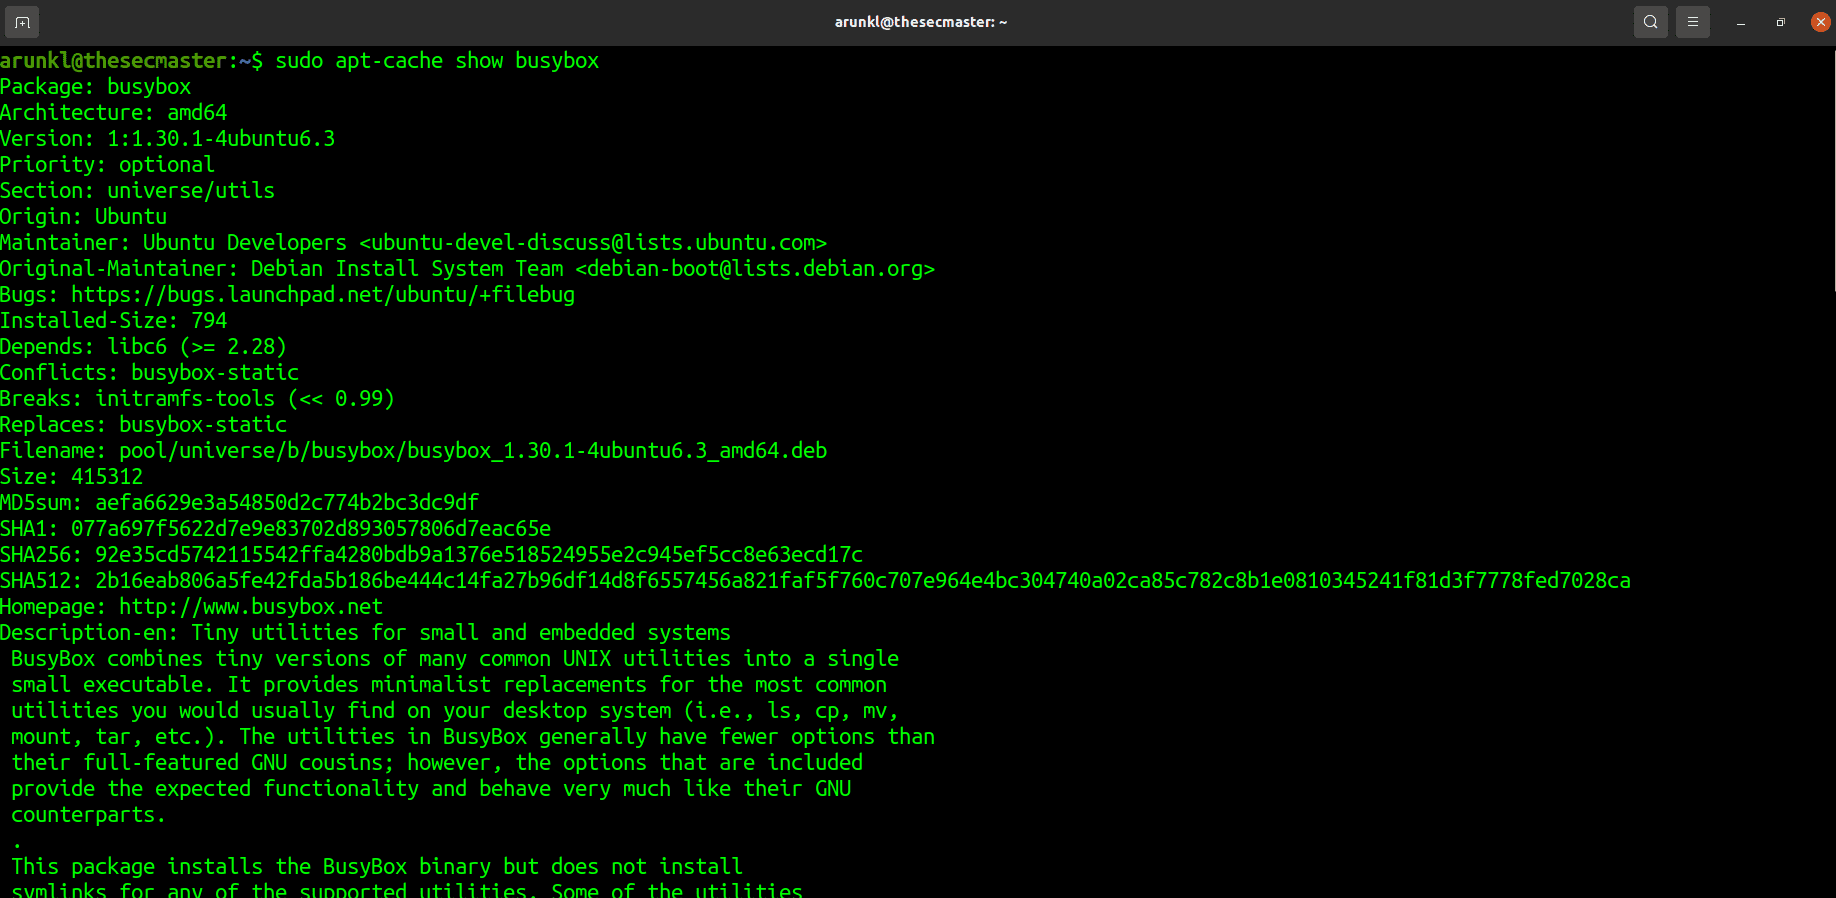Click the Depends: libc6 (>= 2.28) line

(x=144, y=347)
